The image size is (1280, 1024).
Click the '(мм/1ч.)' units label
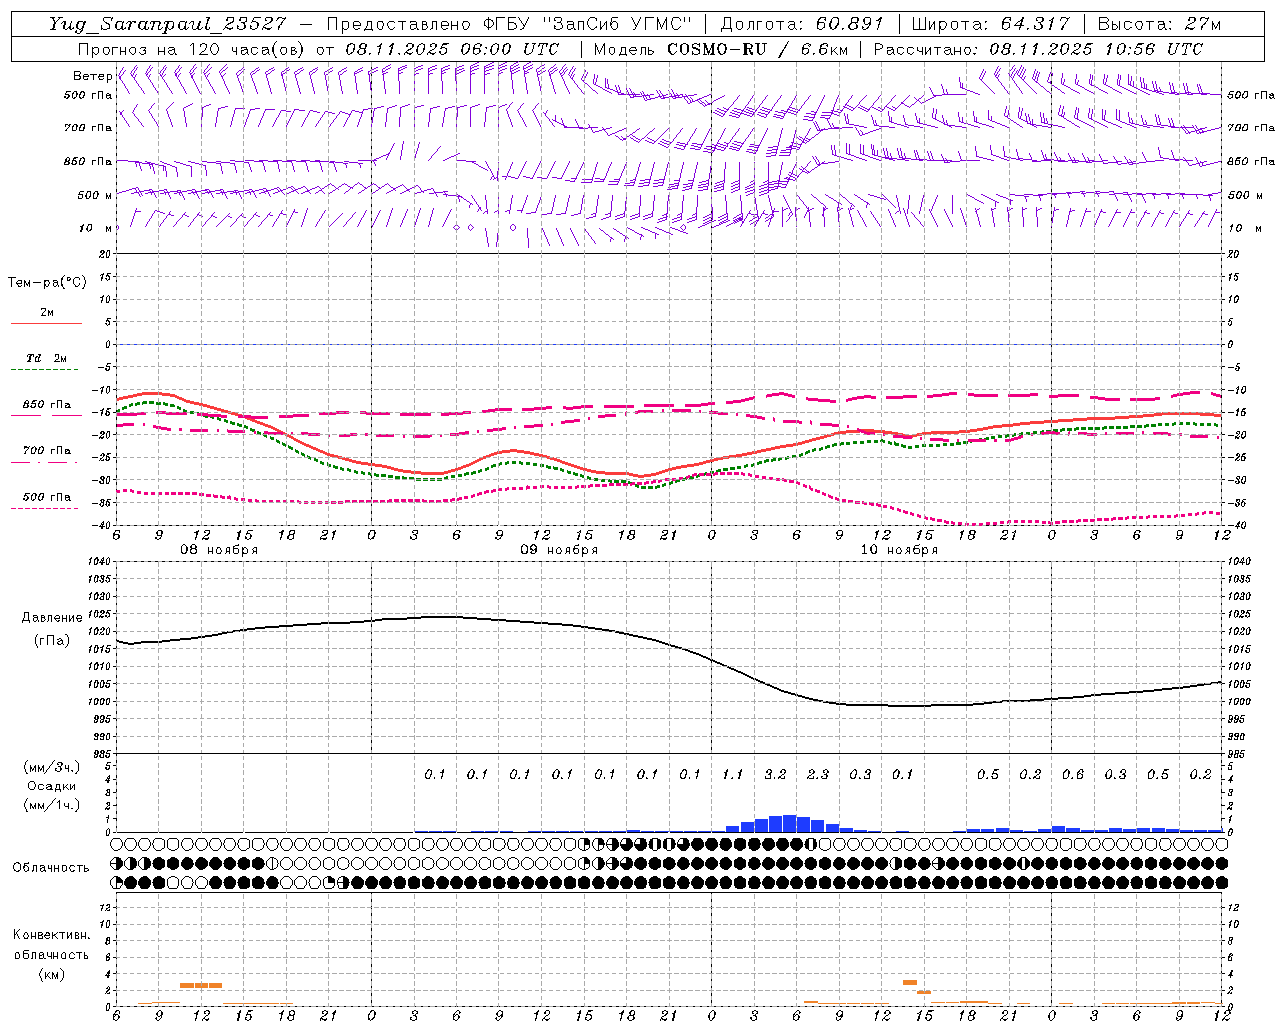pos(52,805)
